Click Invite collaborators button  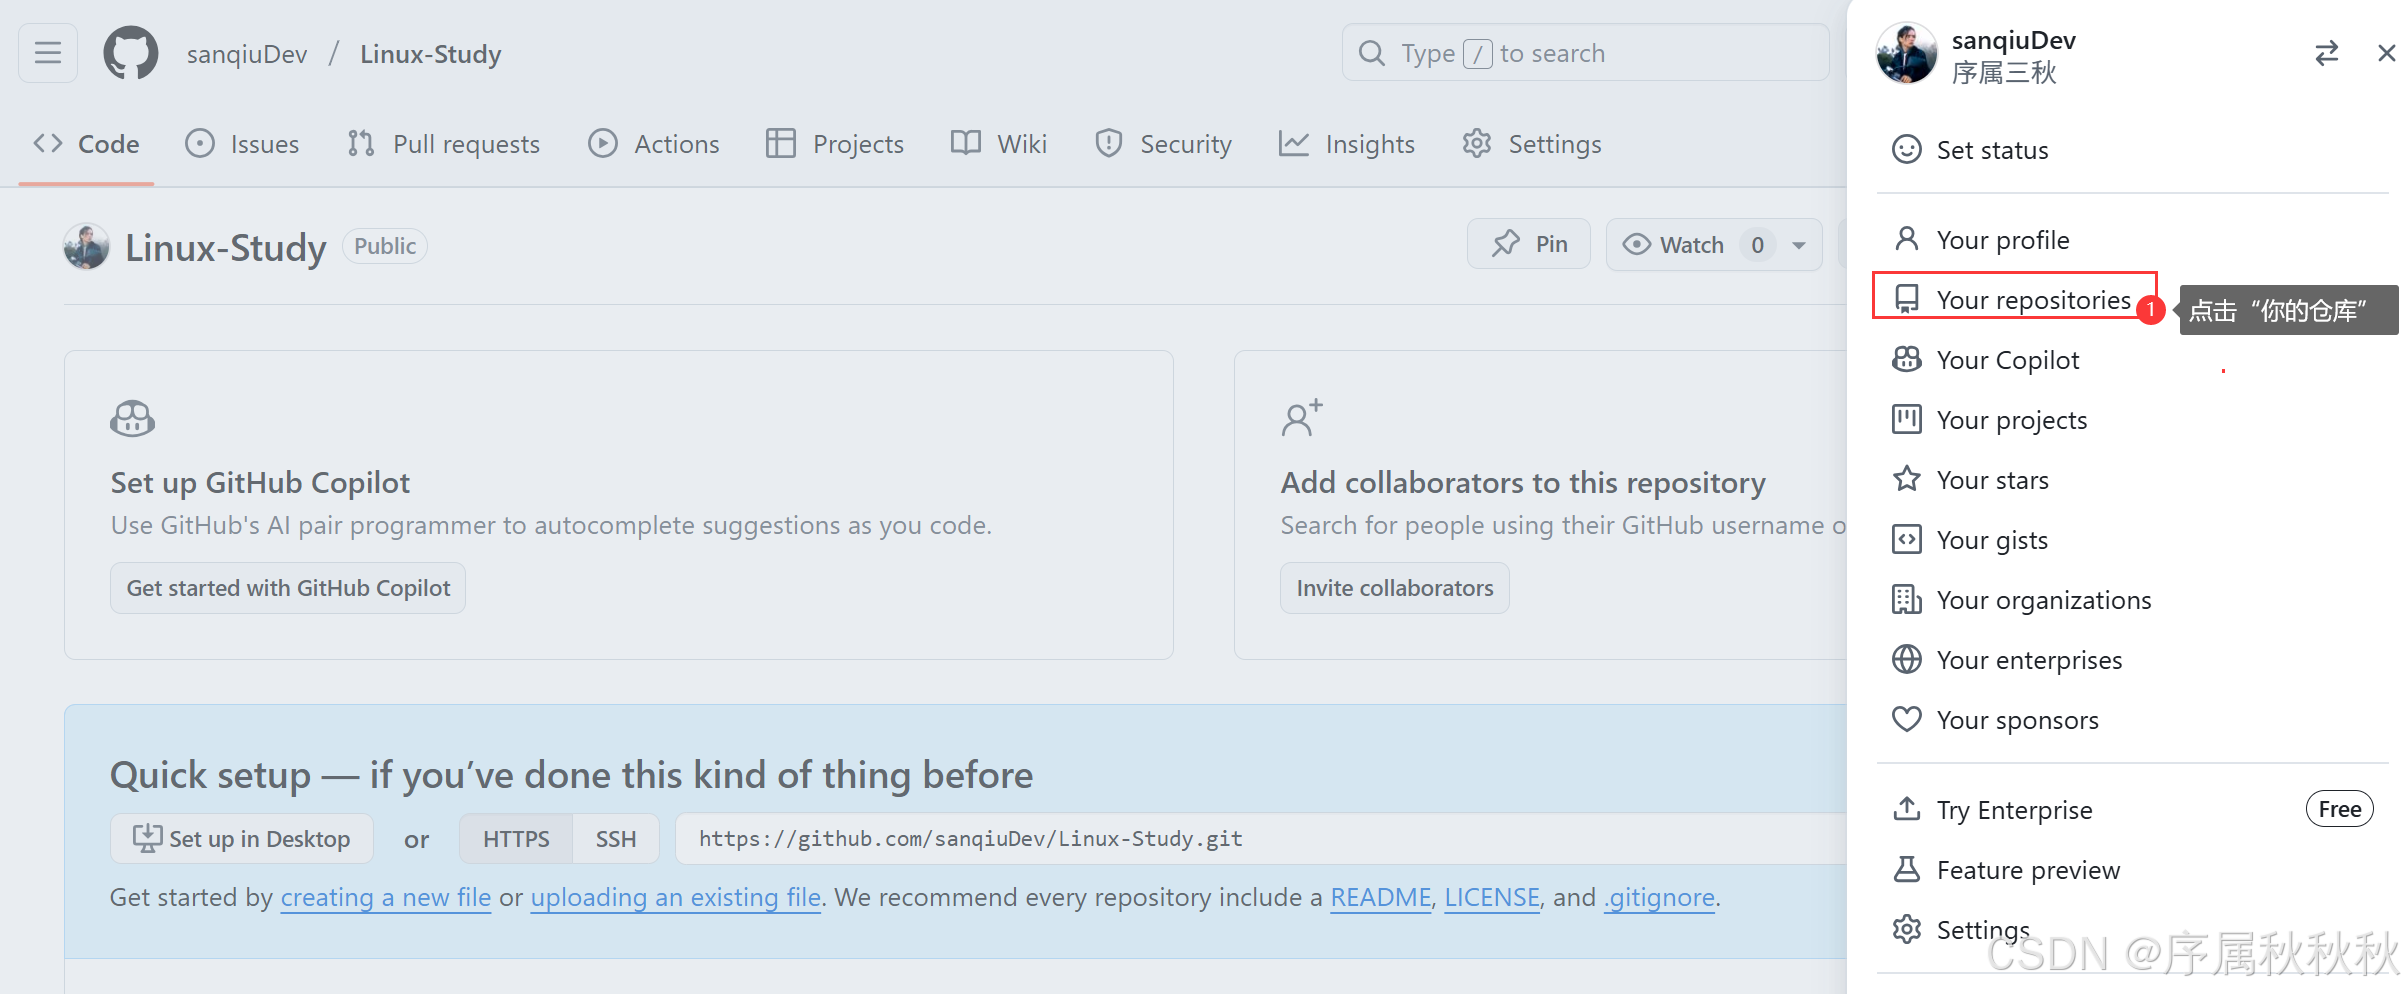tap(1394, 588)
